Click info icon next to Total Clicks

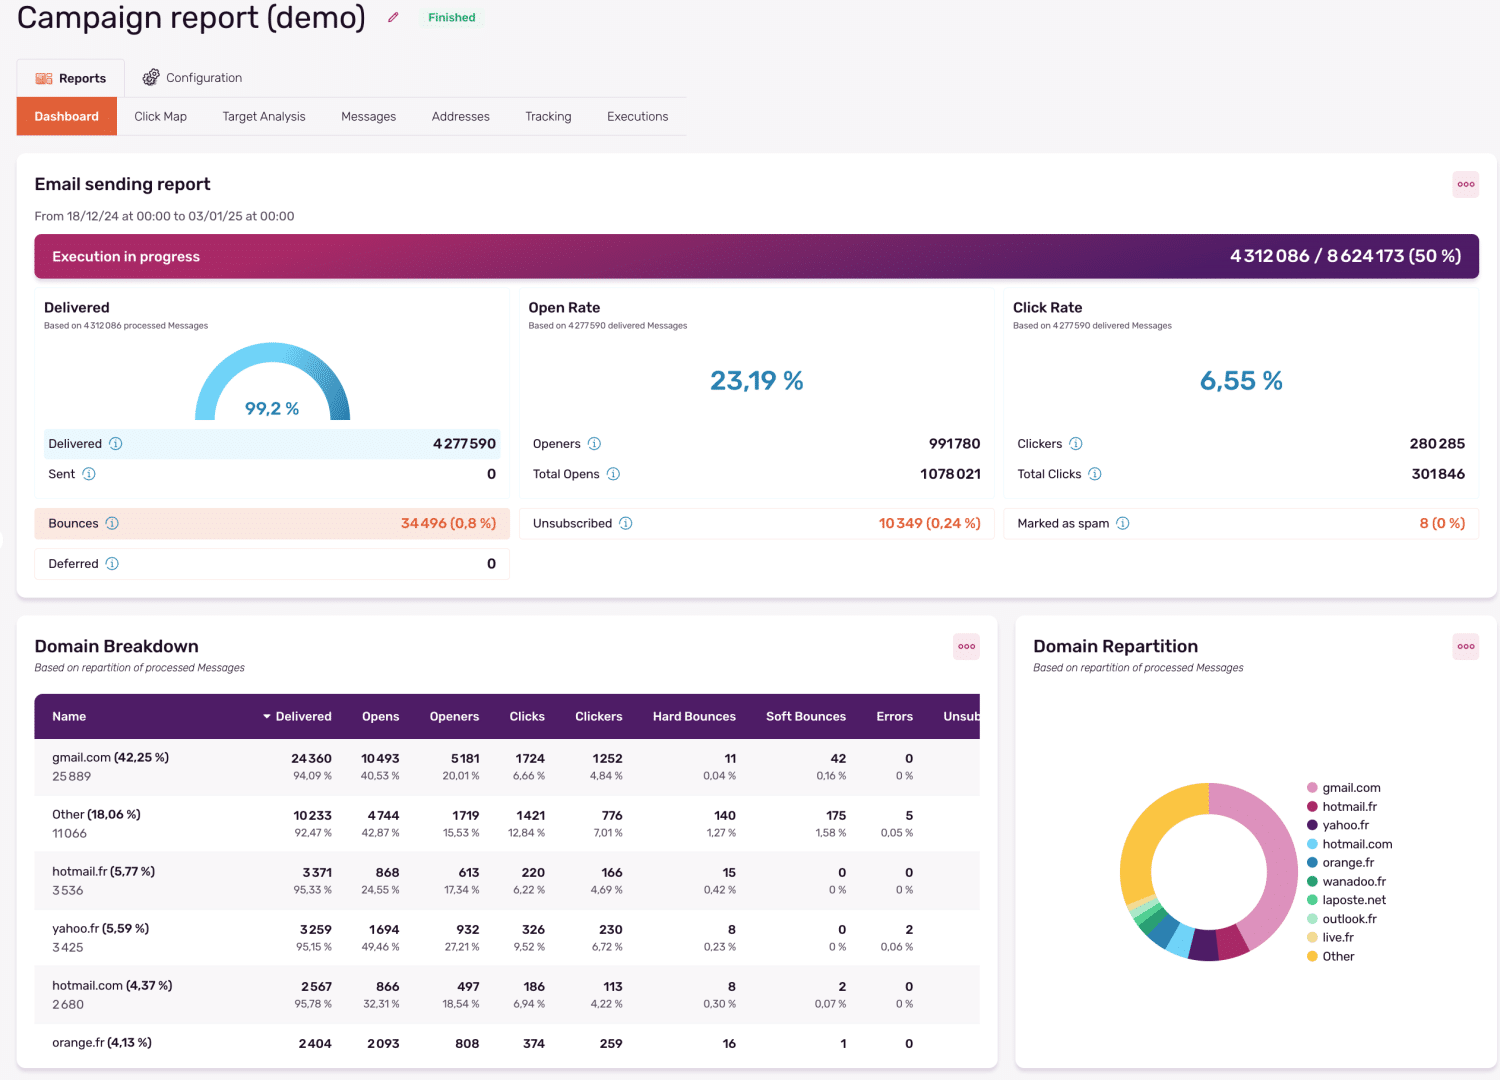click(1095, 474)
